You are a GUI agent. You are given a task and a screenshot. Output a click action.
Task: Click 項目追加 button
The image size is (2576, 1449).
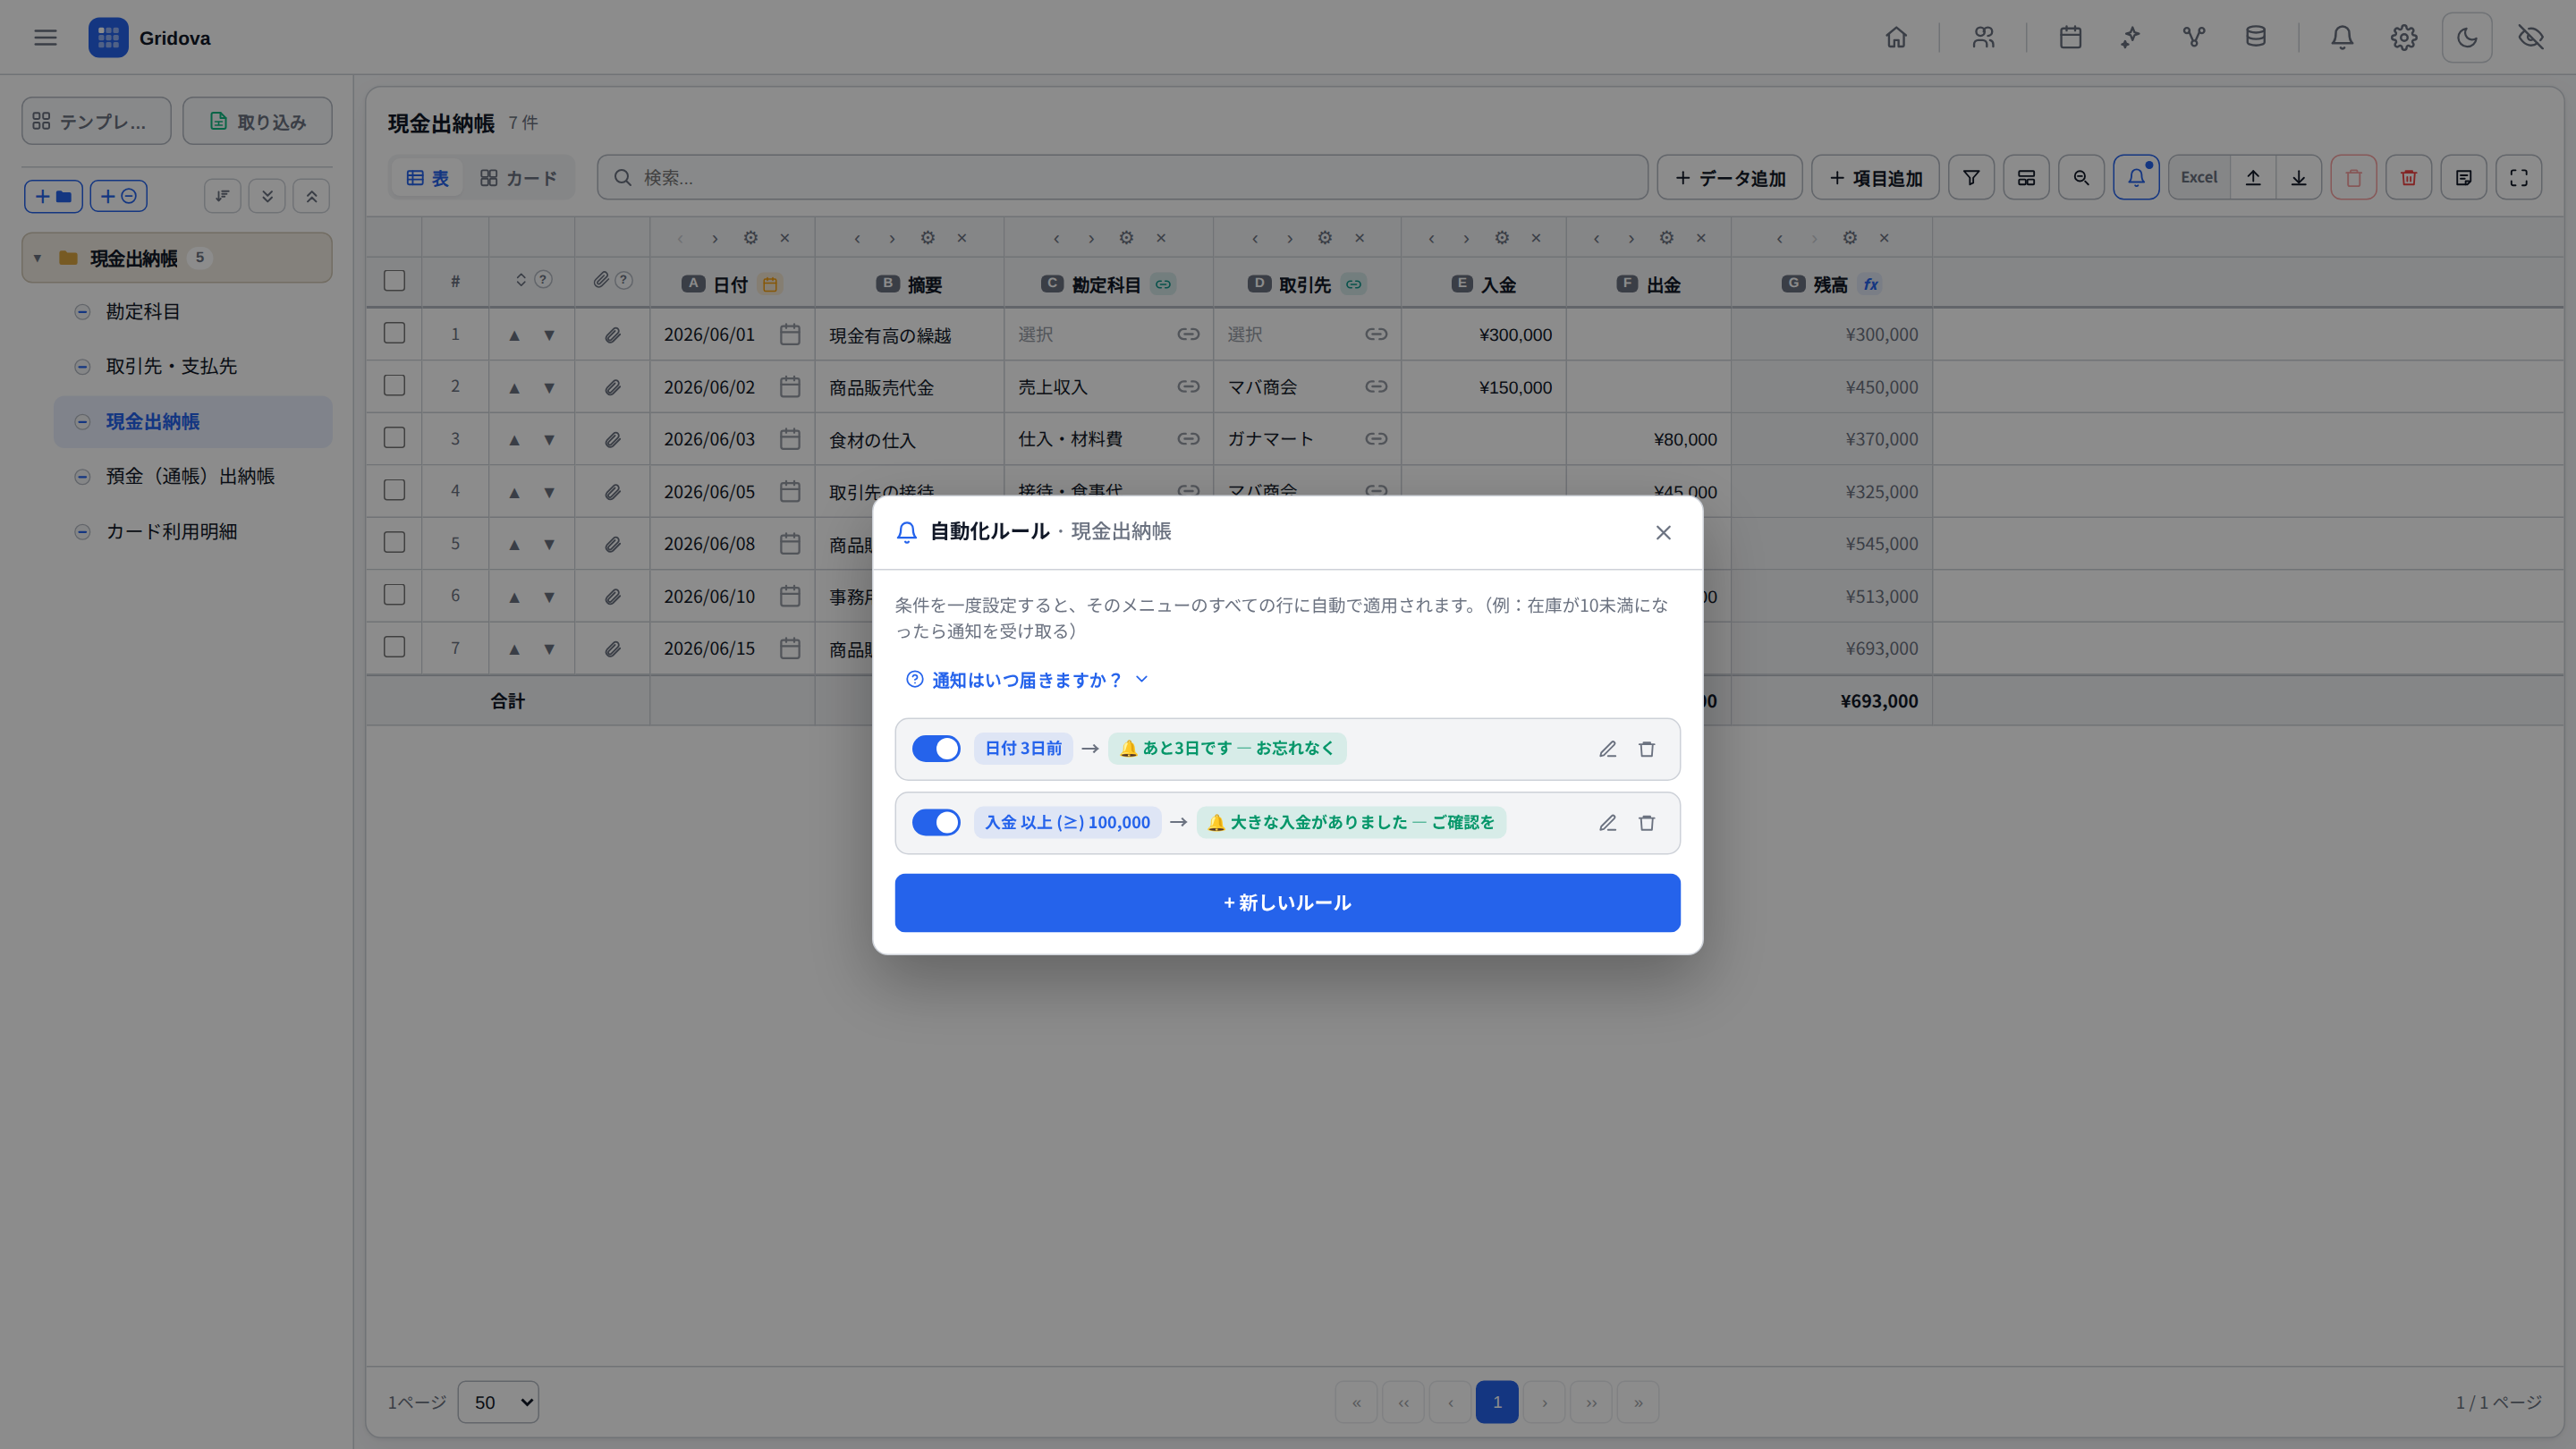1875,177
